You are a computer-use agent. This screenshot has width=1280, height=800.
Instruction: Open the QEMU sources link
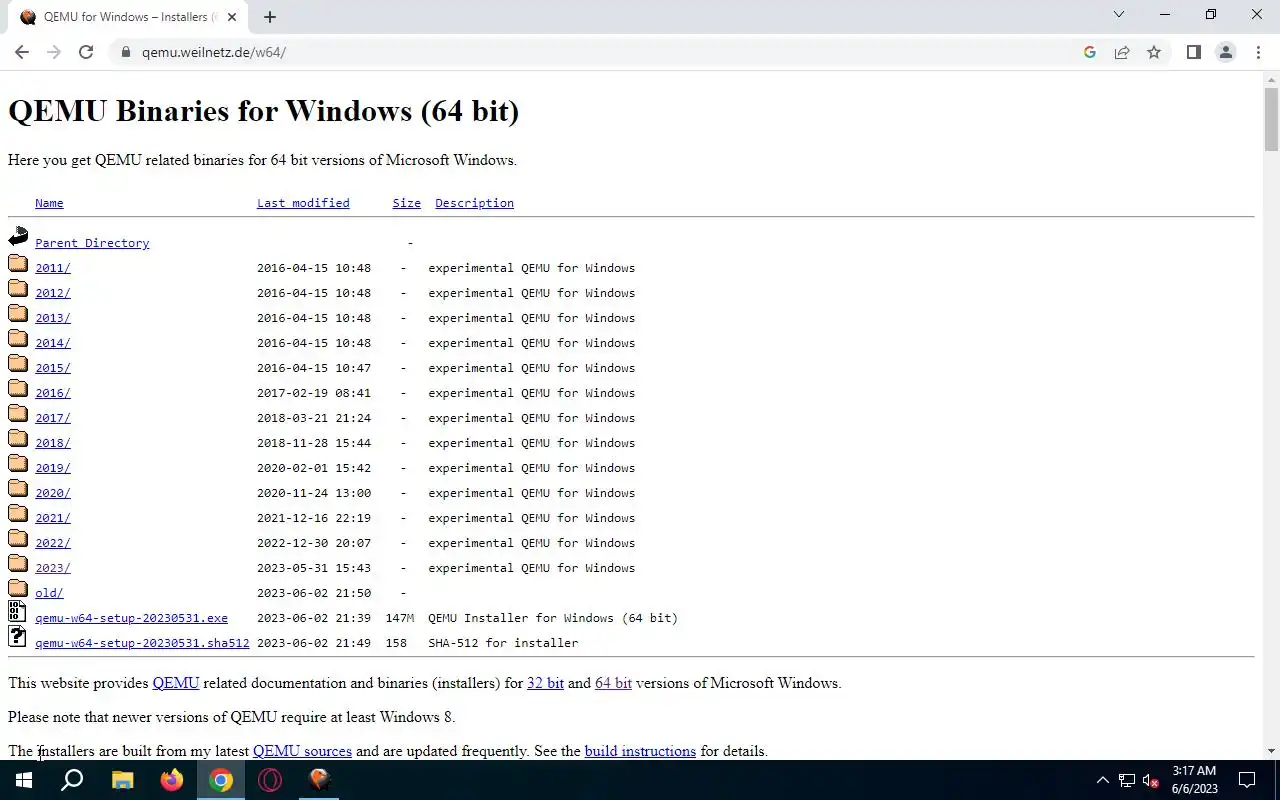302,751
